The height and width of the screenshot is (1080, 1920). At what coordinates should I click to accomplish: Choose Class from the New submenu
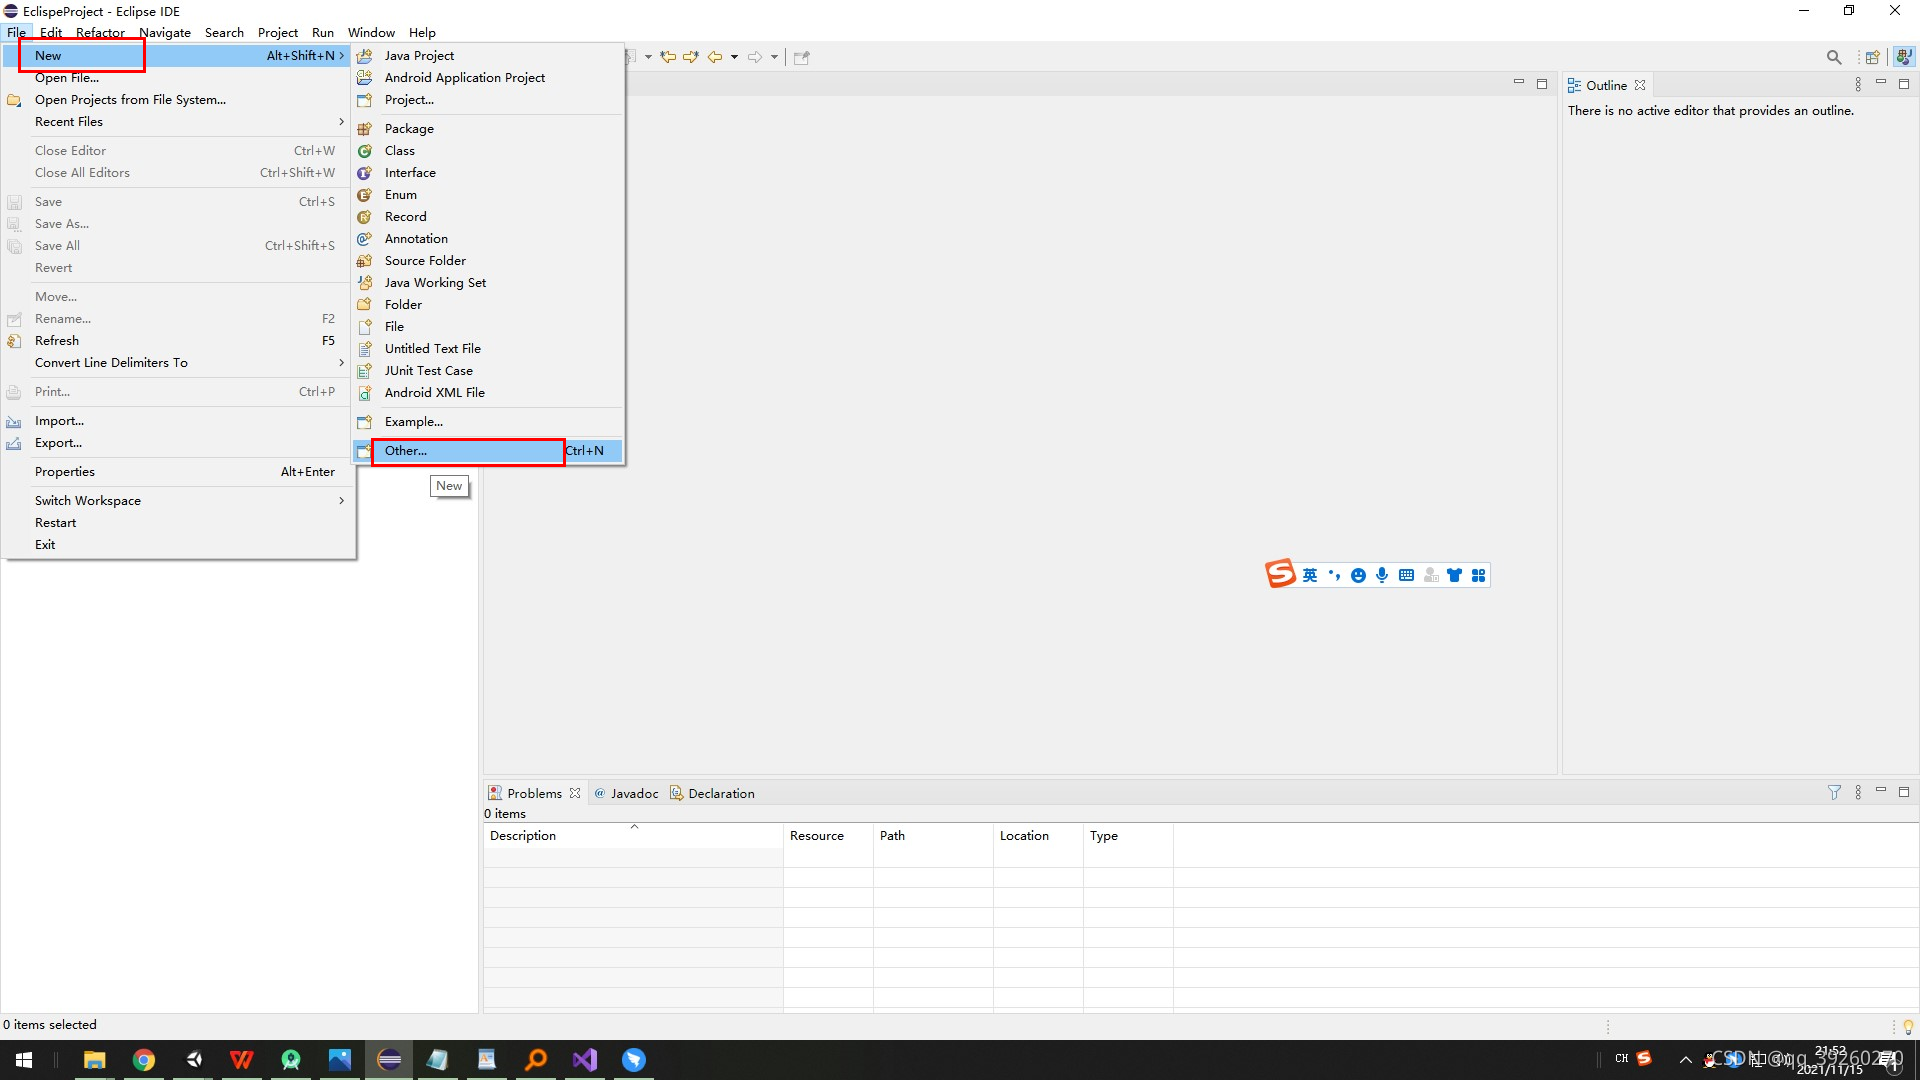(x=399, y=151)
